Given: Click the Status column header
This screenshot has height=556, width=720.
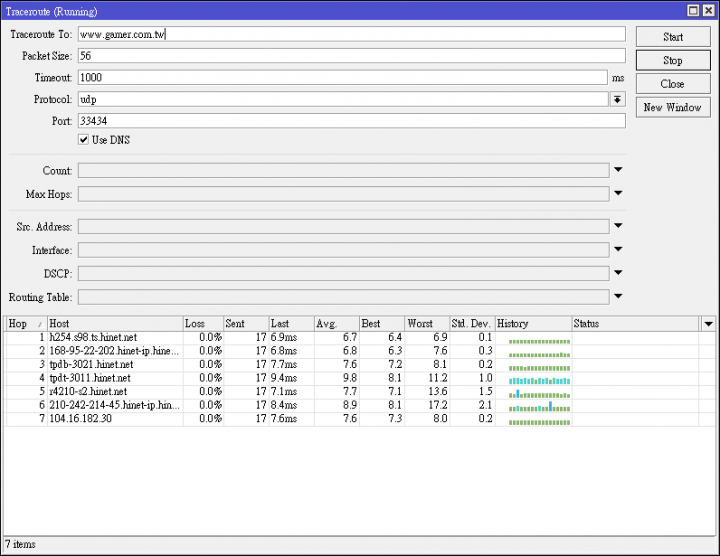Looking at the screenshot, I should click(x=636, y=324).
